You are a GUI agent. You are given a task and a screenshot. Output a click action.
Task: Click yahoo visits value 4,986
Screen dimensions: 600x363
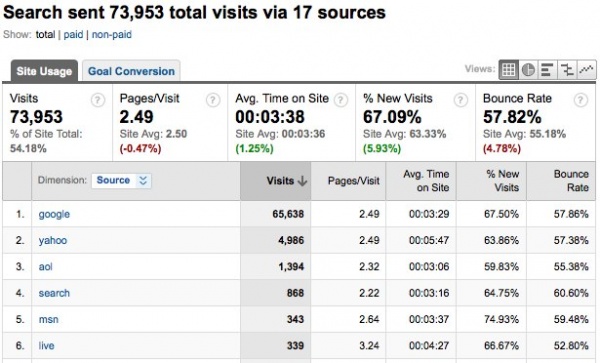[x=291, y=241]
